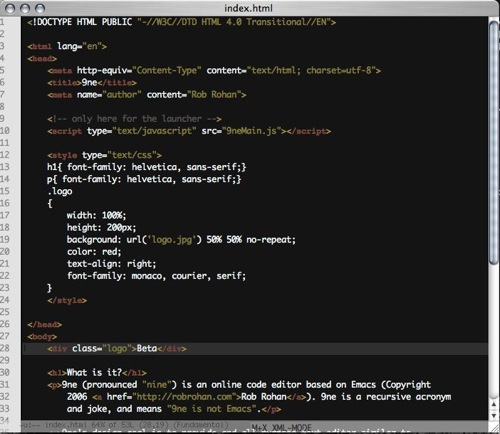The image size is (500, 434).
Task: Click the h1 font-family rule
Action: 147,167
